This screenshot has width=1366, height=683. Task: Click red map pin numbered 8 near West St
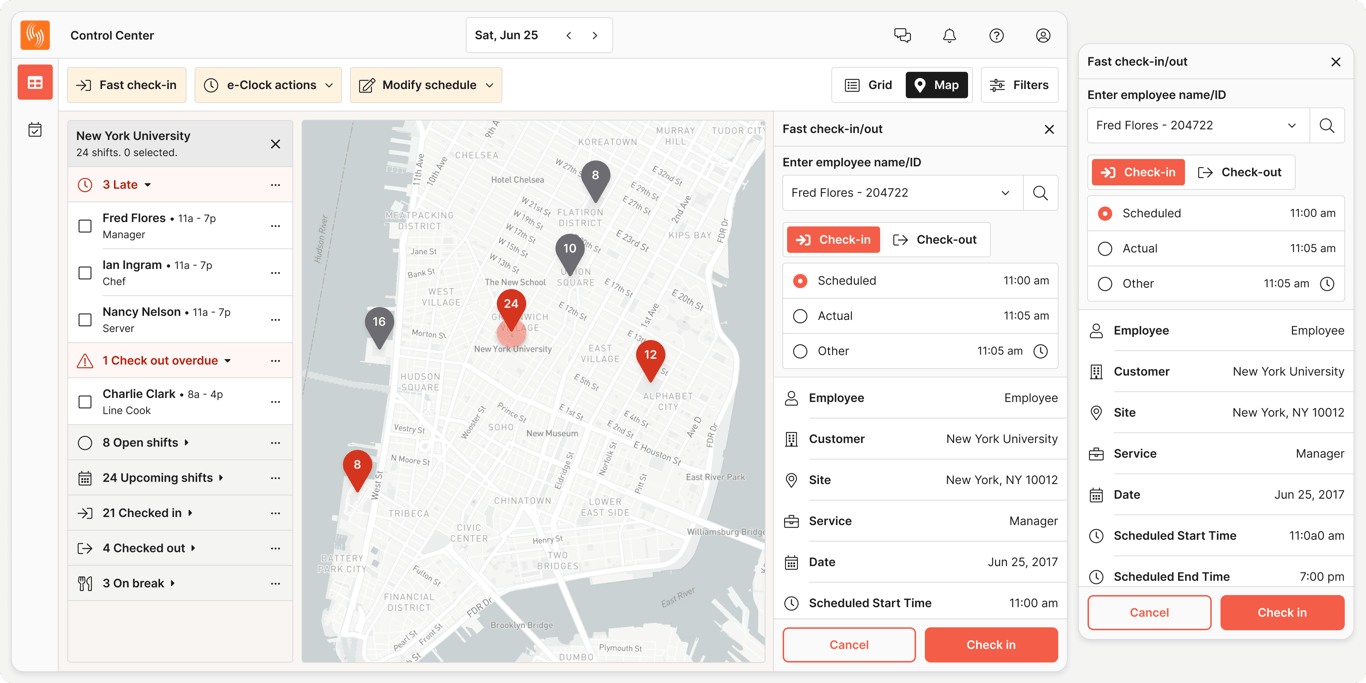pos(357,469)
